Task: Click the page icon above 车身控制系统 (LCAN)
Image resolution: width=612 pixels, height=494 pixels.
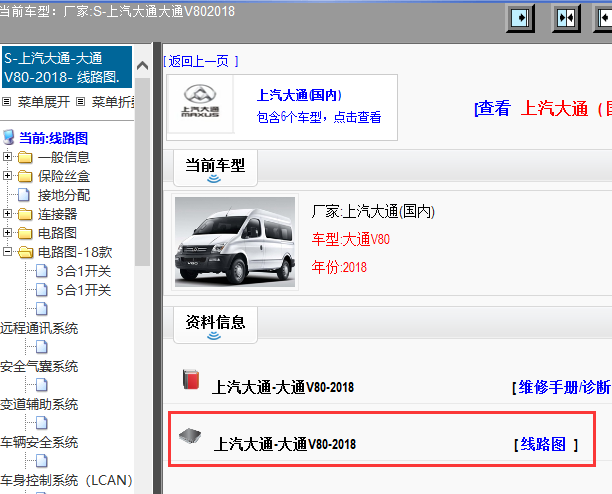Action: [42, 461]
